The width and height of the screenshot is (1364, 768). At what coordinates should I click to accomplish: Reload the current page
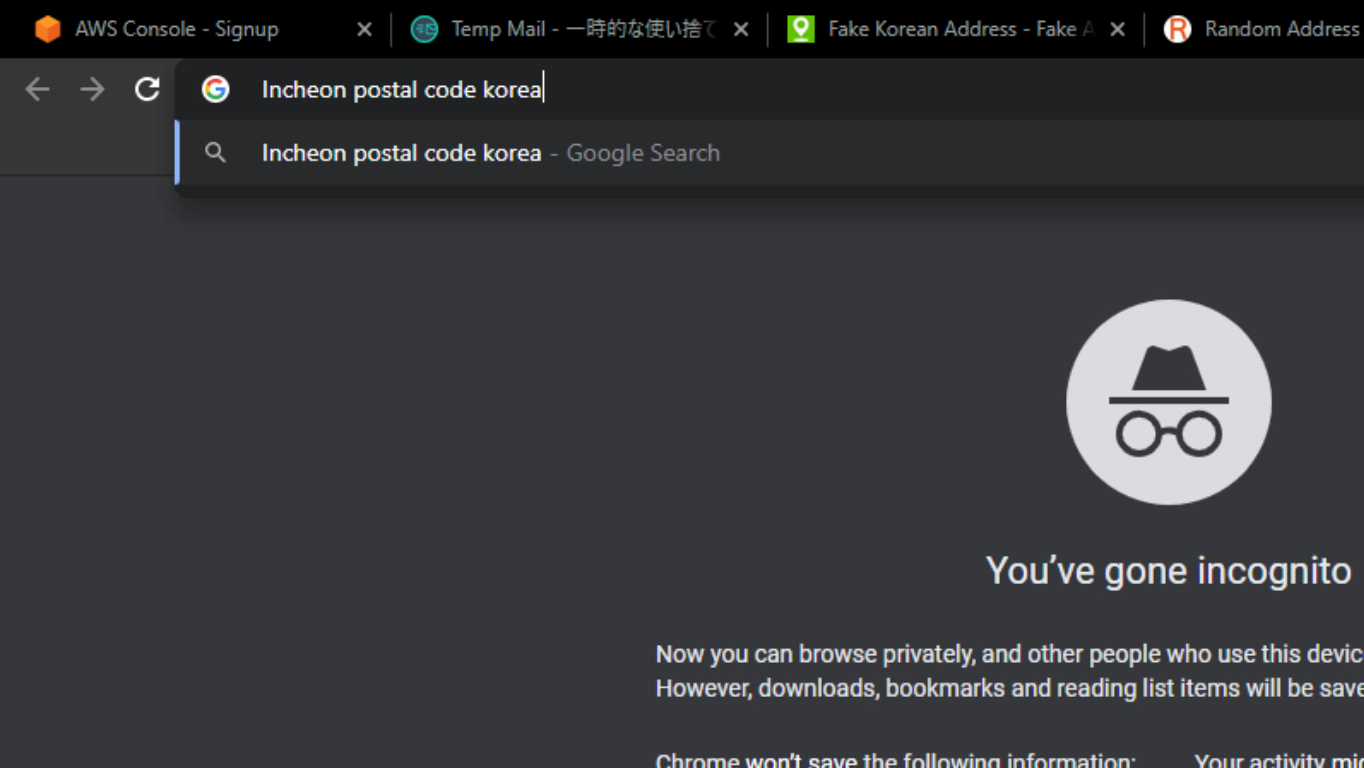[147, 89]
